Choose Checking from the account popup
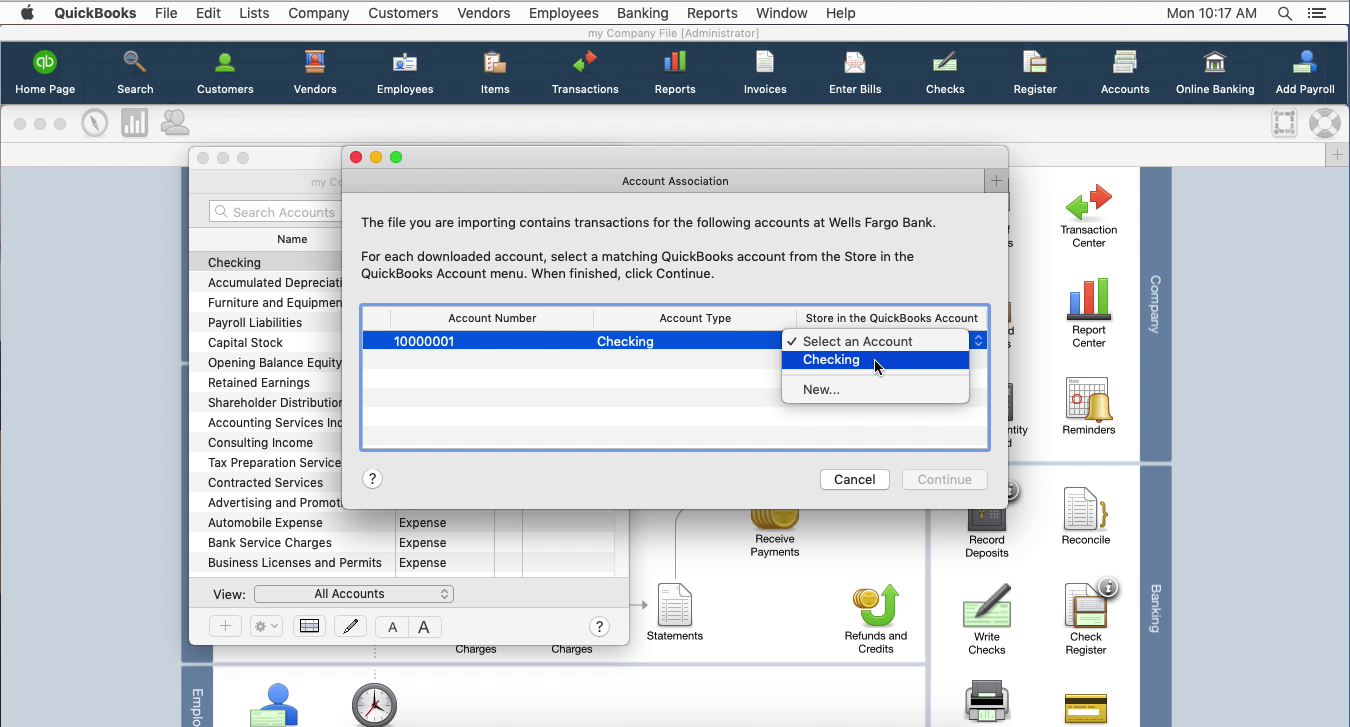This screenshot has width=1350, height=727. pos(875,360)
